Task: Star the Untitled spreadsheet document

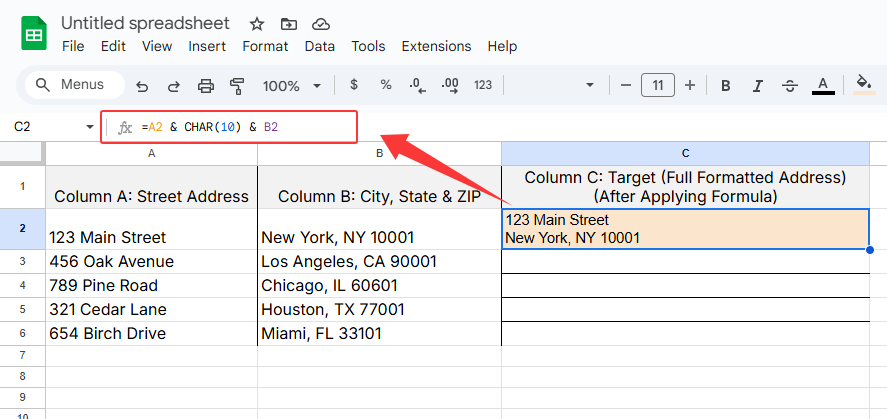Action: click(x=257, y=23)
